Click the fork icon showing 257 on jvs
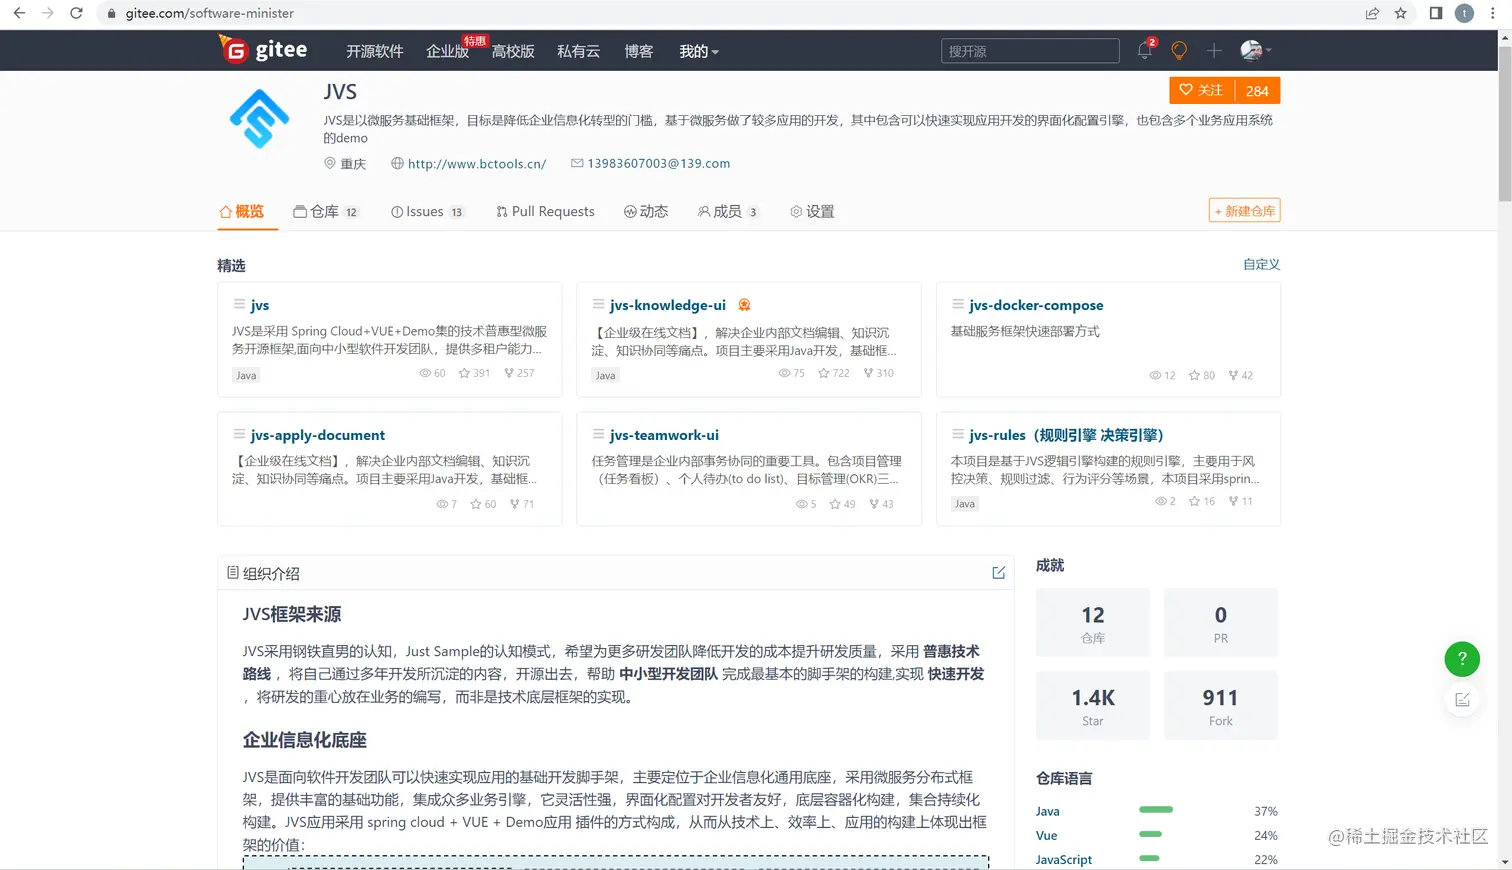 [509, 373]
